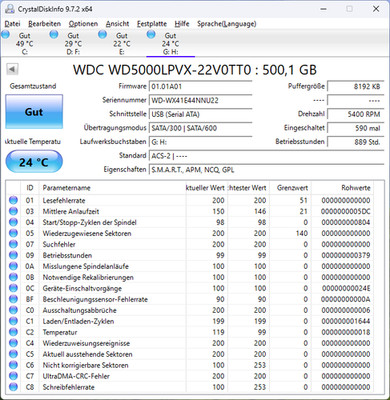Click the status dot for Nicht korrigierbare Sektoren
Image resolution: width=390 pixels, height=400 pixels.
[x=13, y=365]
